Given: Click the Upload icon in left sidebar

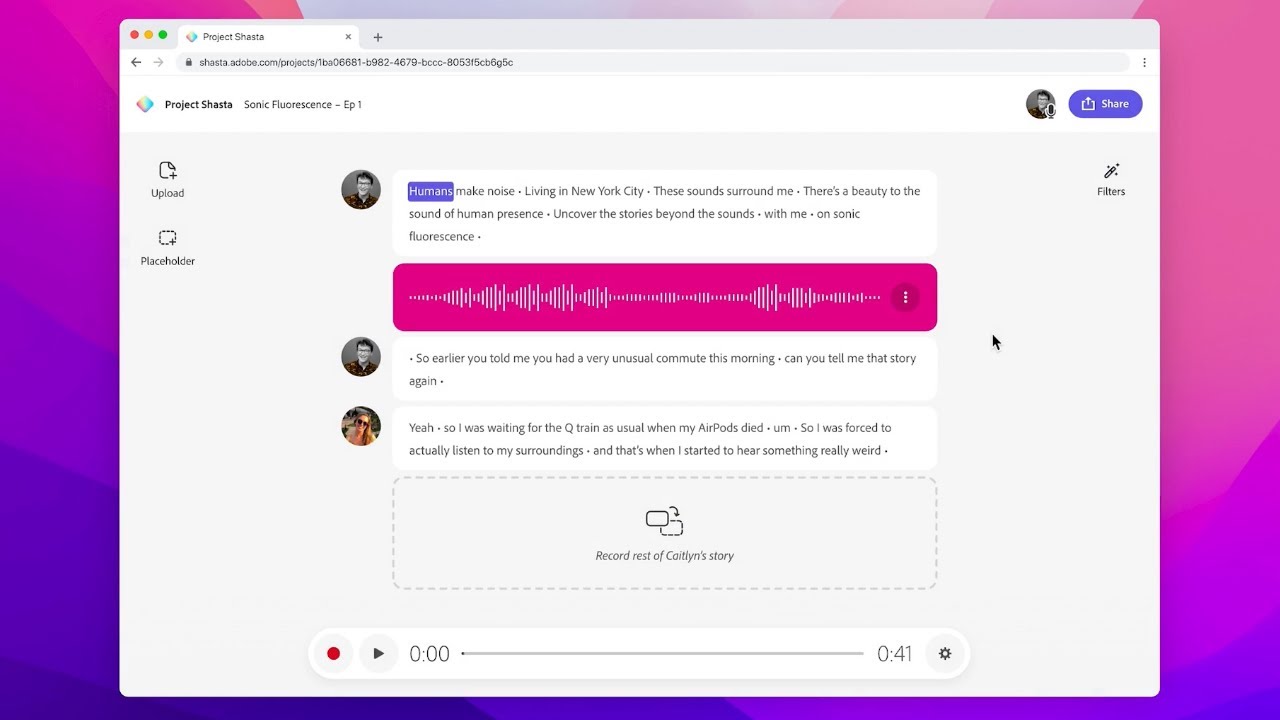Looking at the screenshot, I should [x=167, y=171].
